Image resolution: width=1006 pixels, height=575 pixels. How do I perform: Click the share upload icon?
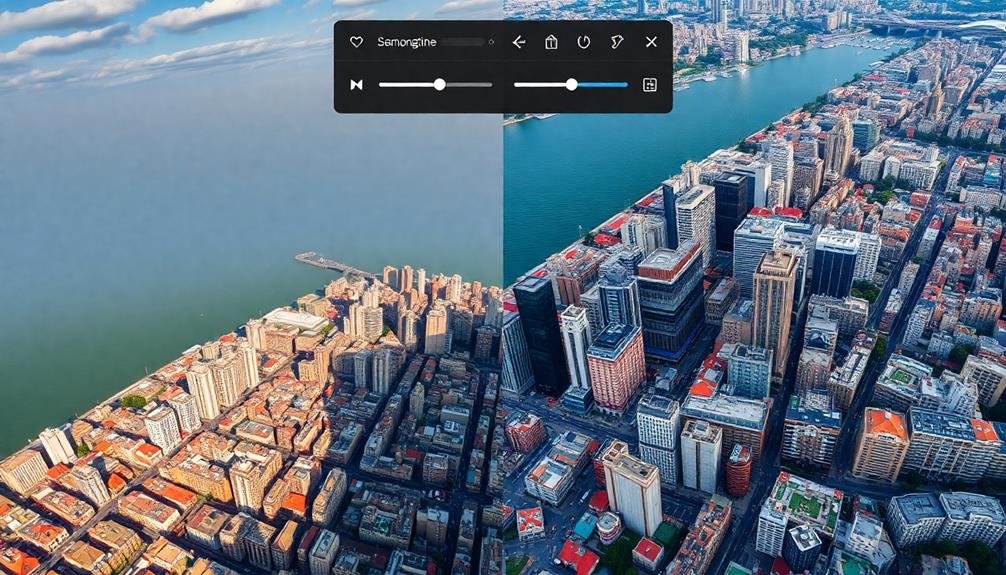(551, 42)
